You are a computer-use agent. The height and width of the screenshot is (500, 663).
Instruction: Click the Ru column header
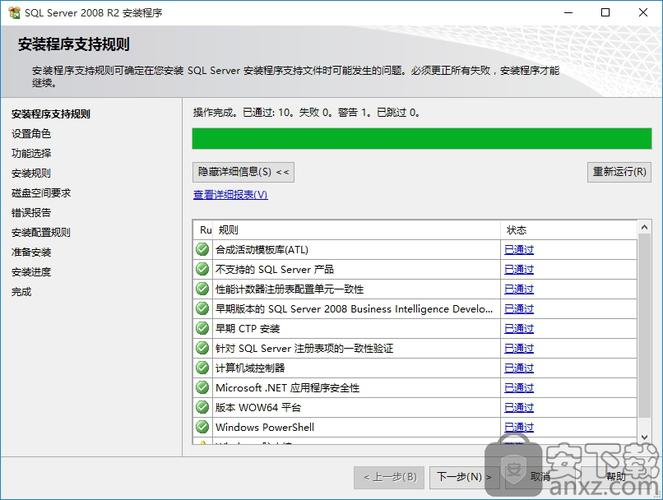(205, 230)
